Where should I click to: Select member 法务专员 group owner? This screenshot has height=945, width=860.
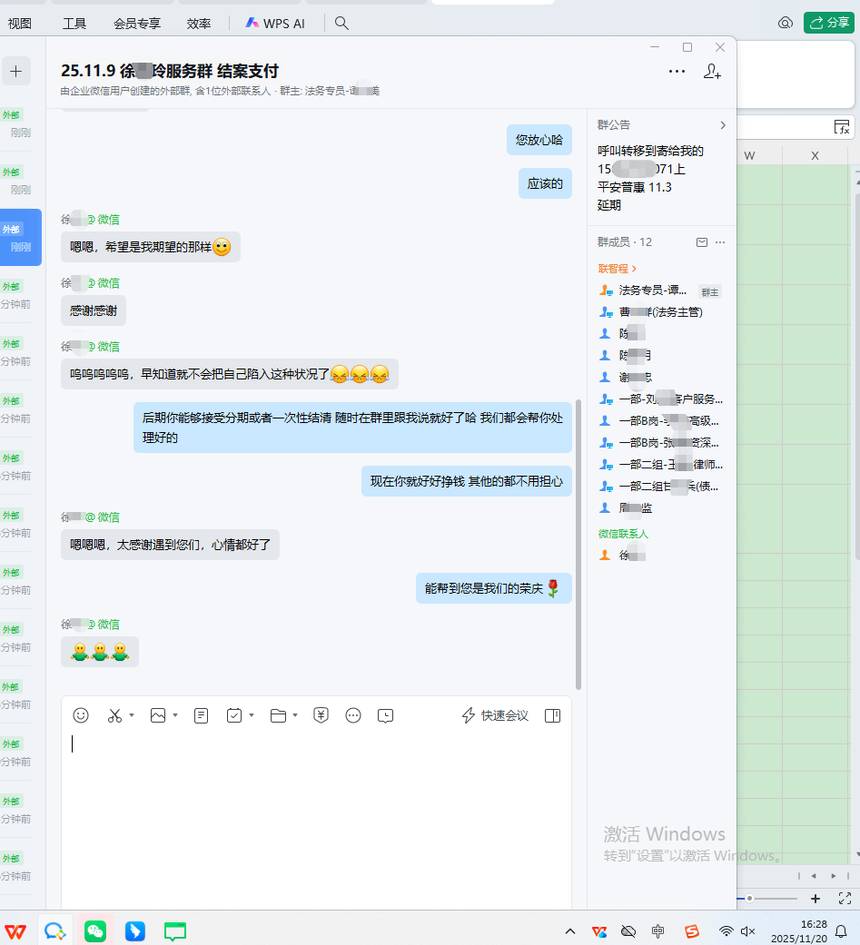660,290
